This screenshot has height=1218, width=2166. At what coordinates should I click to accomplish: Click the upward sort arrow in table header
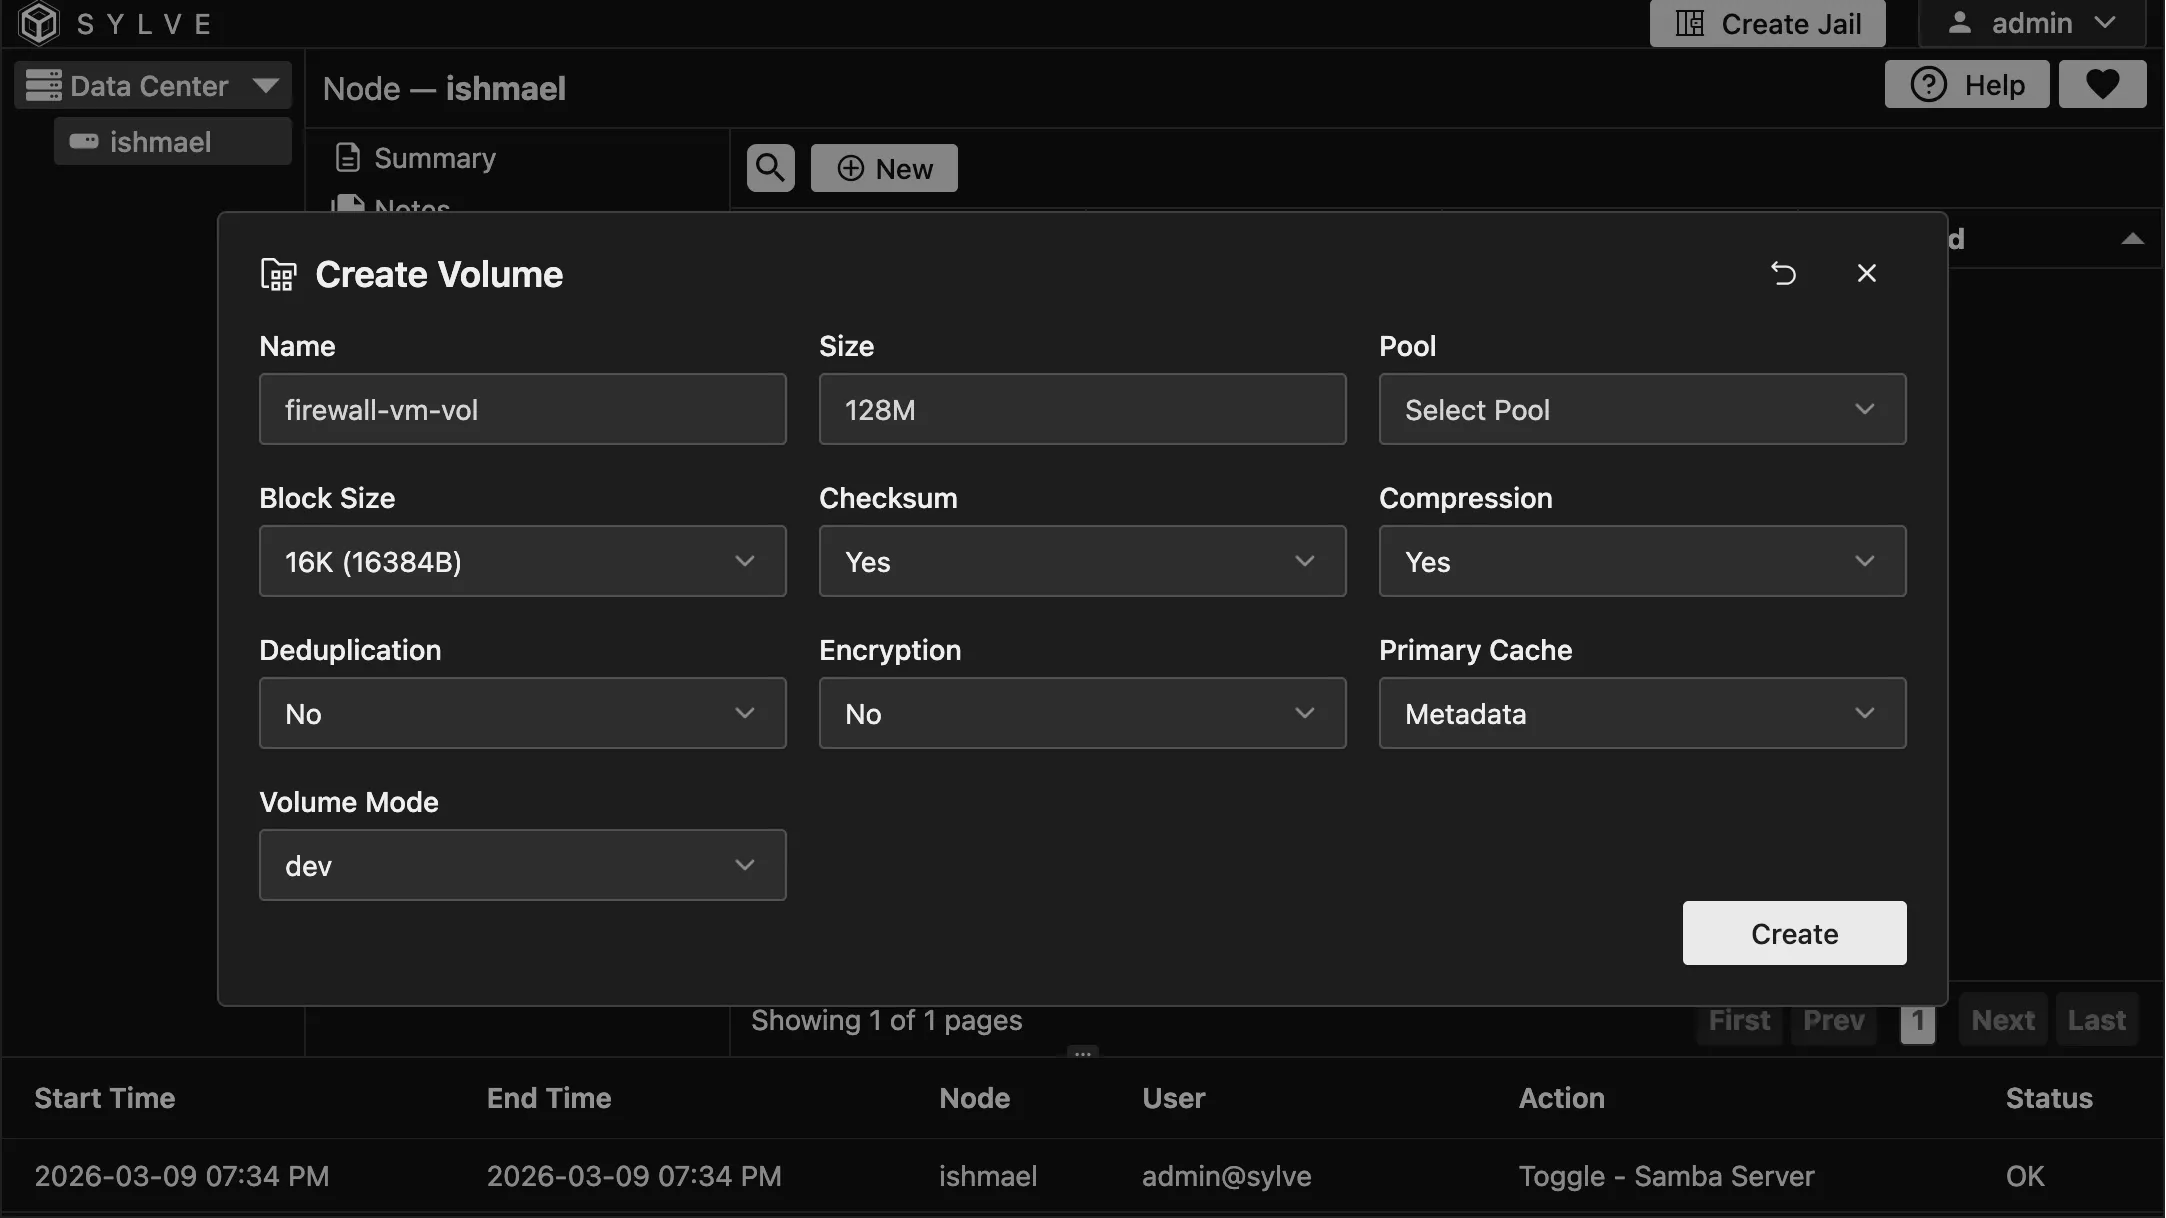click(2132, 239)
